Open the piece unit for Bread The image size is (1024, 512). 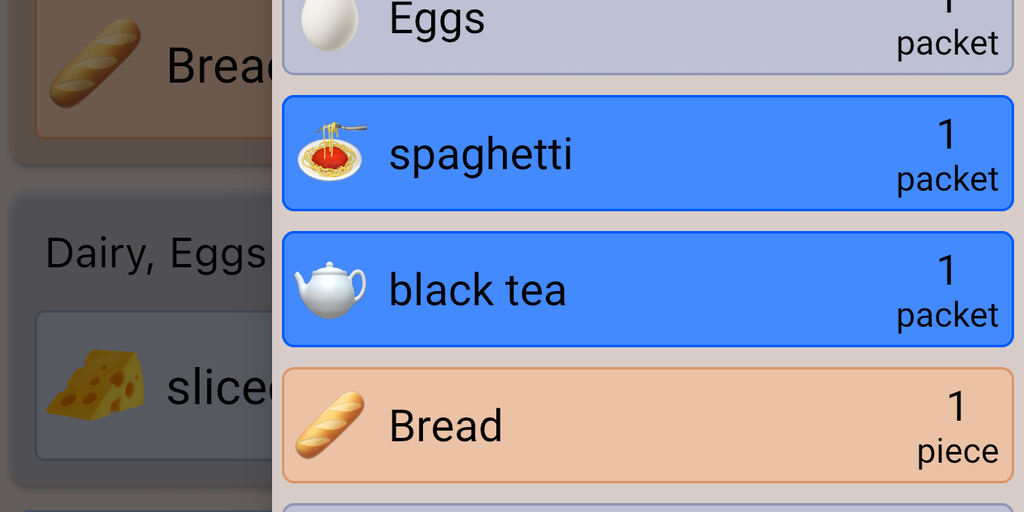[957, 452]
